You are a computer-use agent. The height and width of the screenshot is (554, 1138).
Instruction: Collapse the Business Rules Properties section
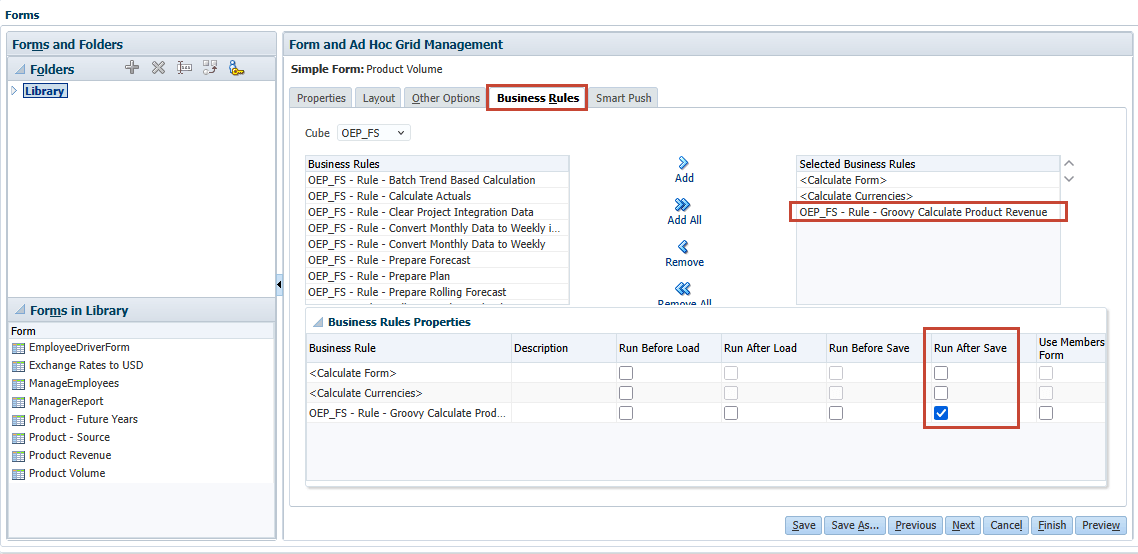pos(318,322)
